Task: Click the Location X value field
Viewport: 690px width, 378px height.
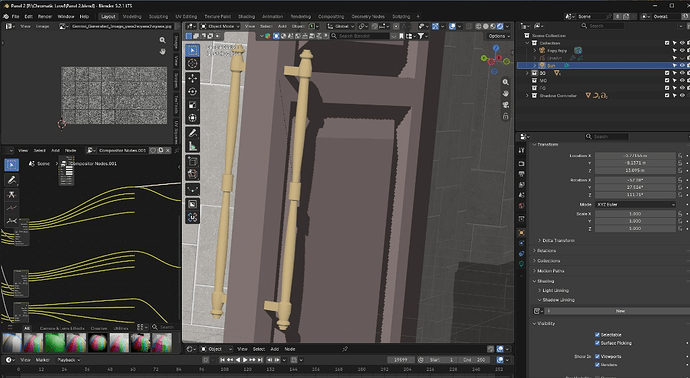Action: [x=635, y=156]
